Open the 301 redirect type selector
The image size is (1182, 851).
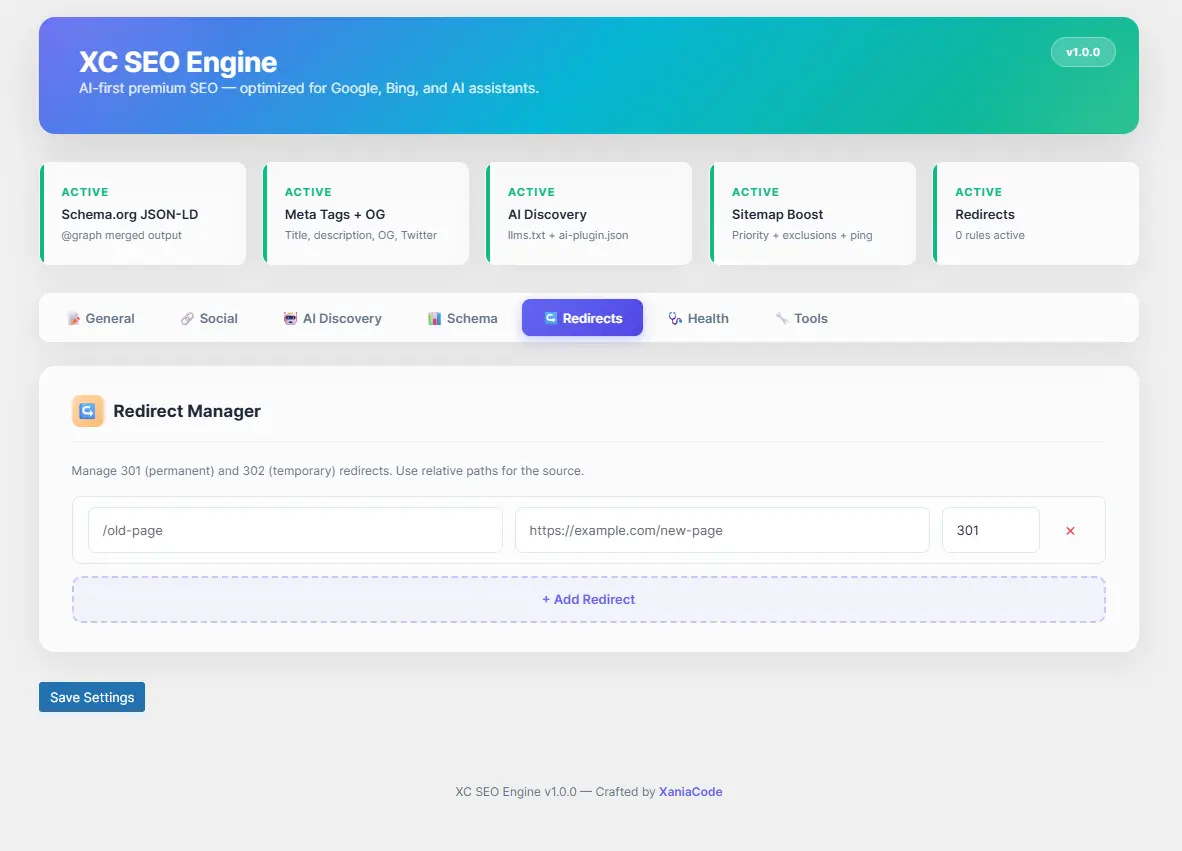pyautogui.click(x=991, y=530)
